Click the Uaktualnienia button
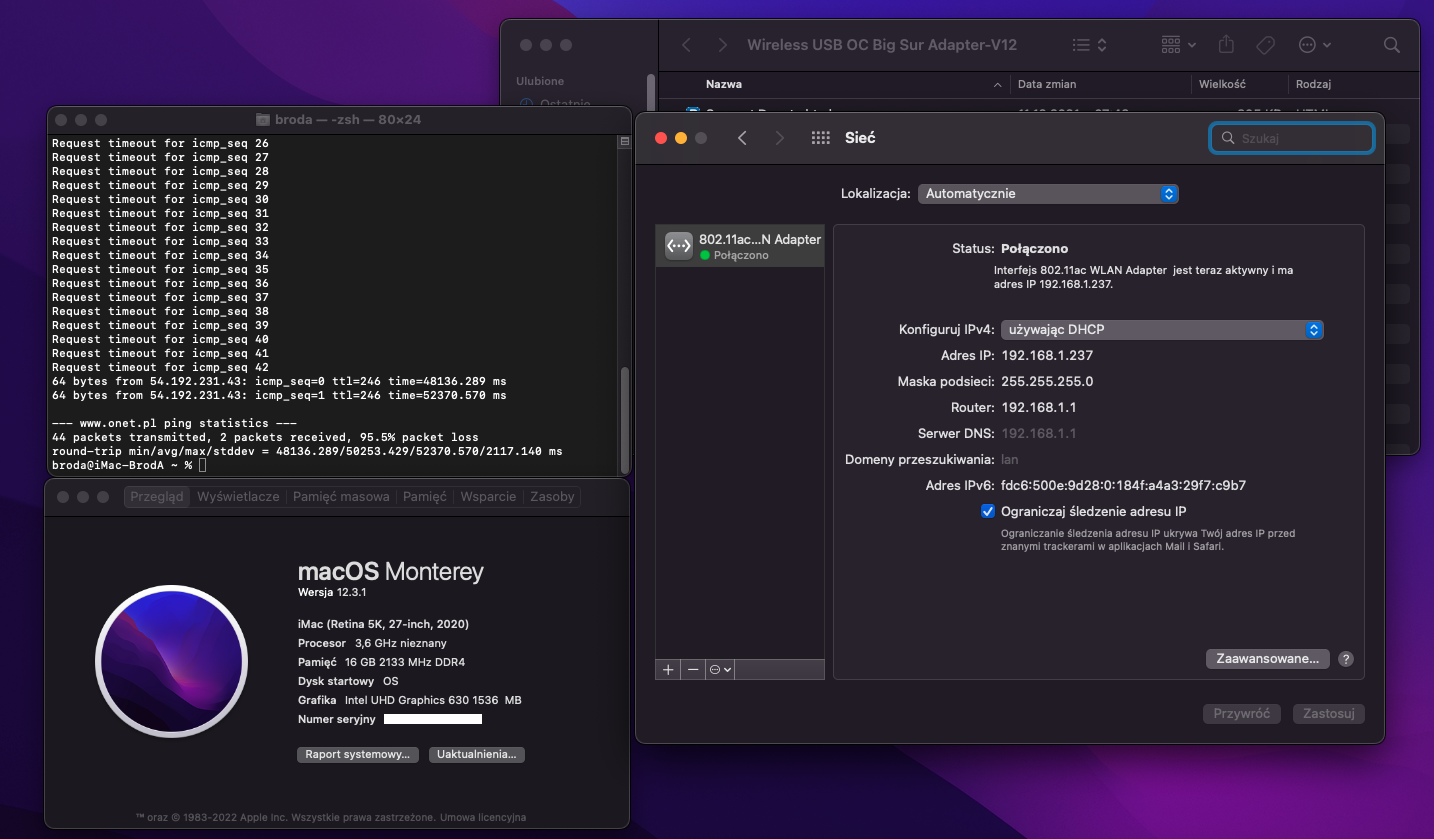 click(x=477, y=755)
